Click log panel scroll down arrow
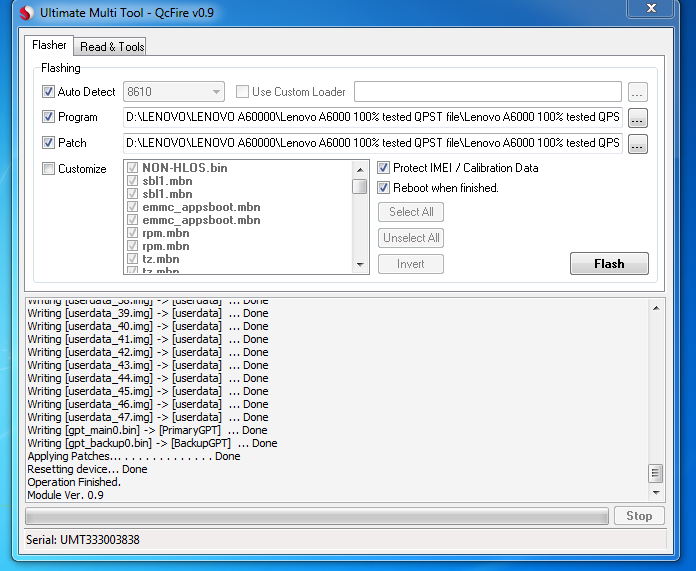 656,492
